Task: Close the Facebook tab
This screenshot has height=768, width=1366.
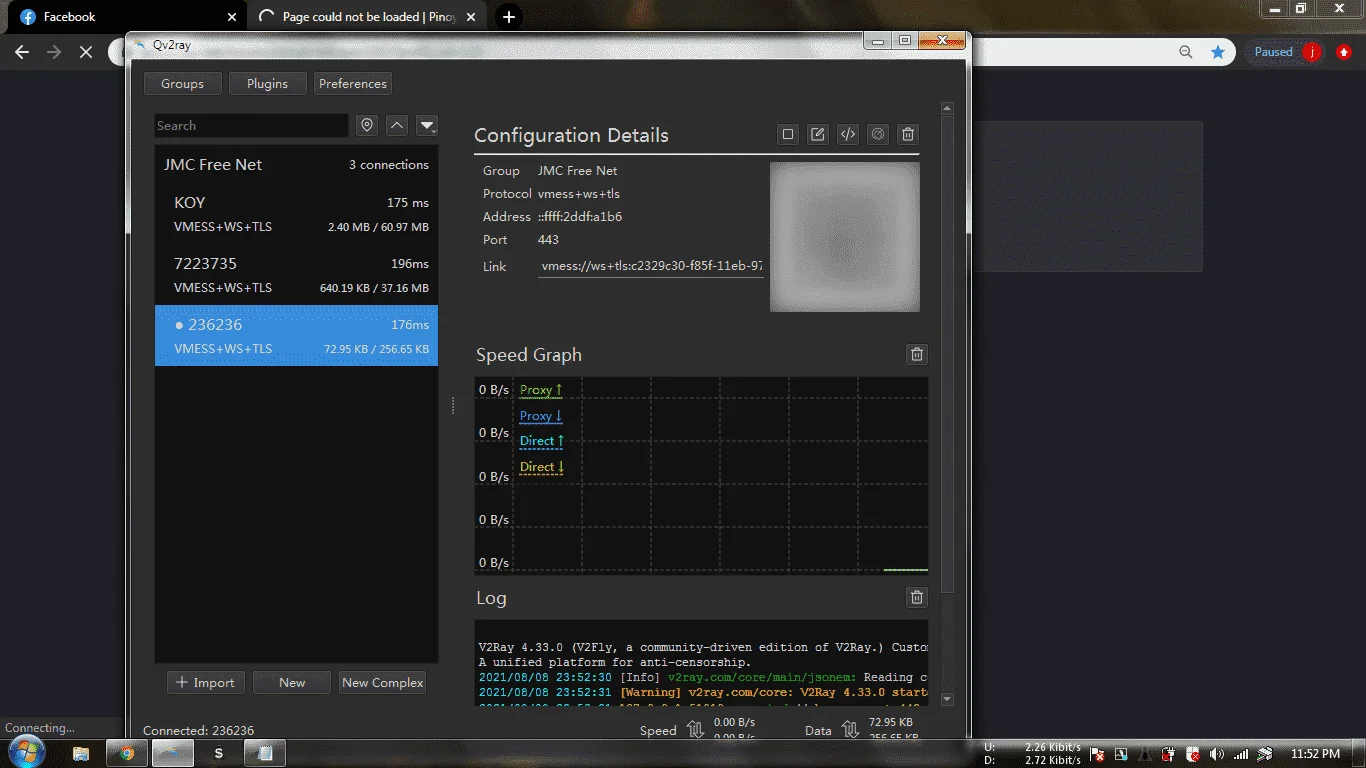Action: coord(232,17)
